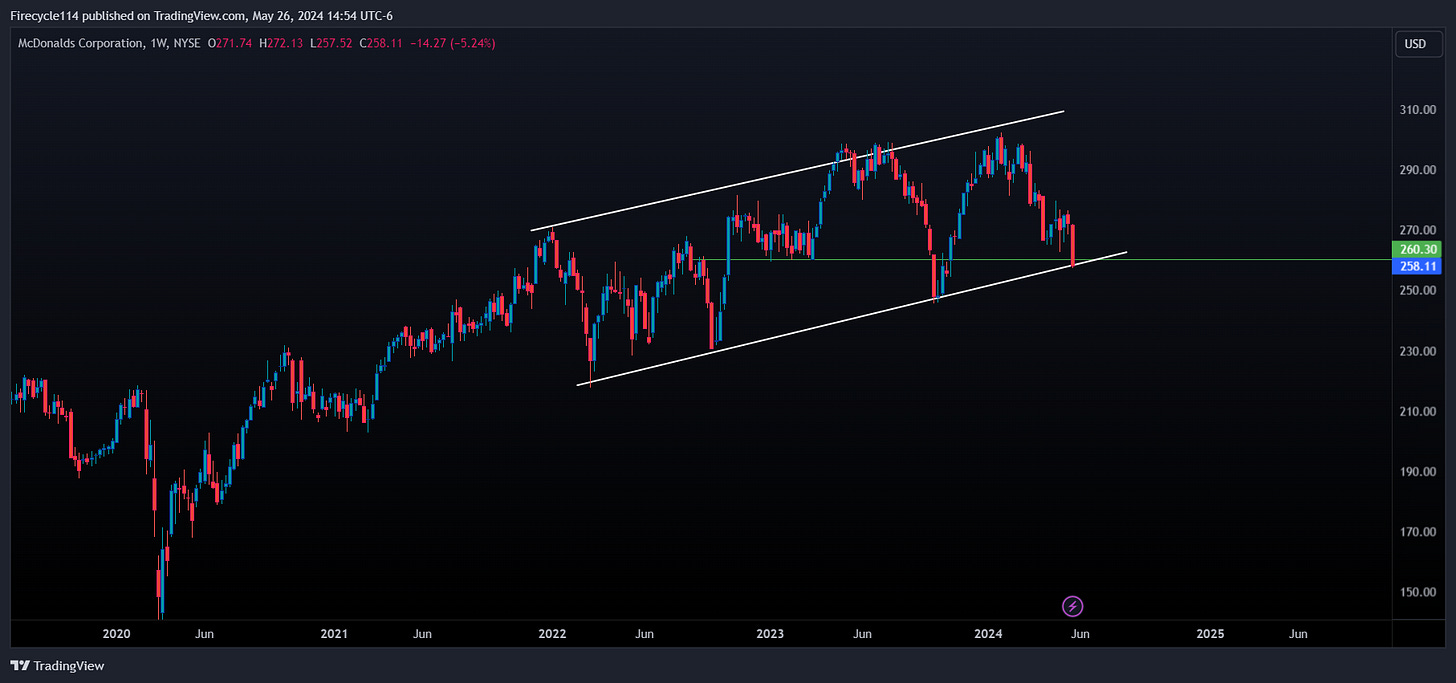Click the 2022 time axis label
The width and height of the screenshot is (1456, 683).
point(552,634)
